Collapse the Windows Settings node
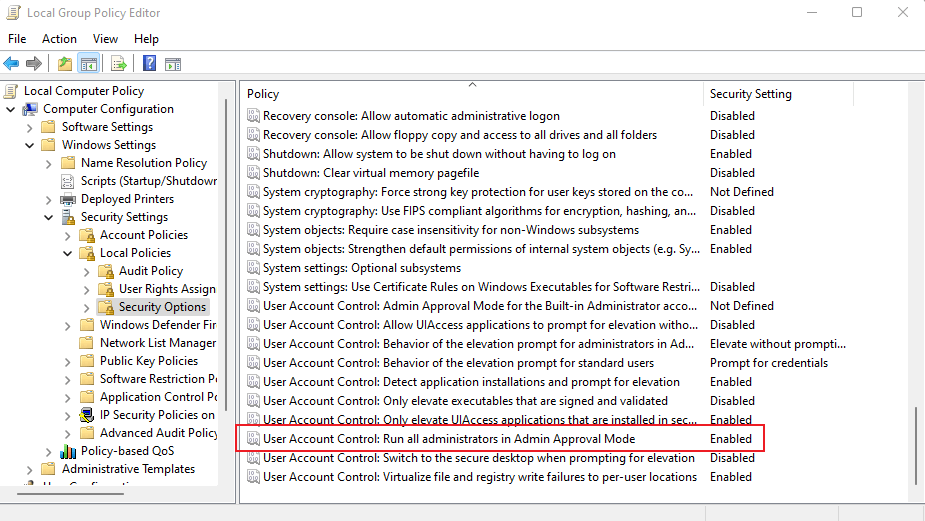 (x=29, y=145)
